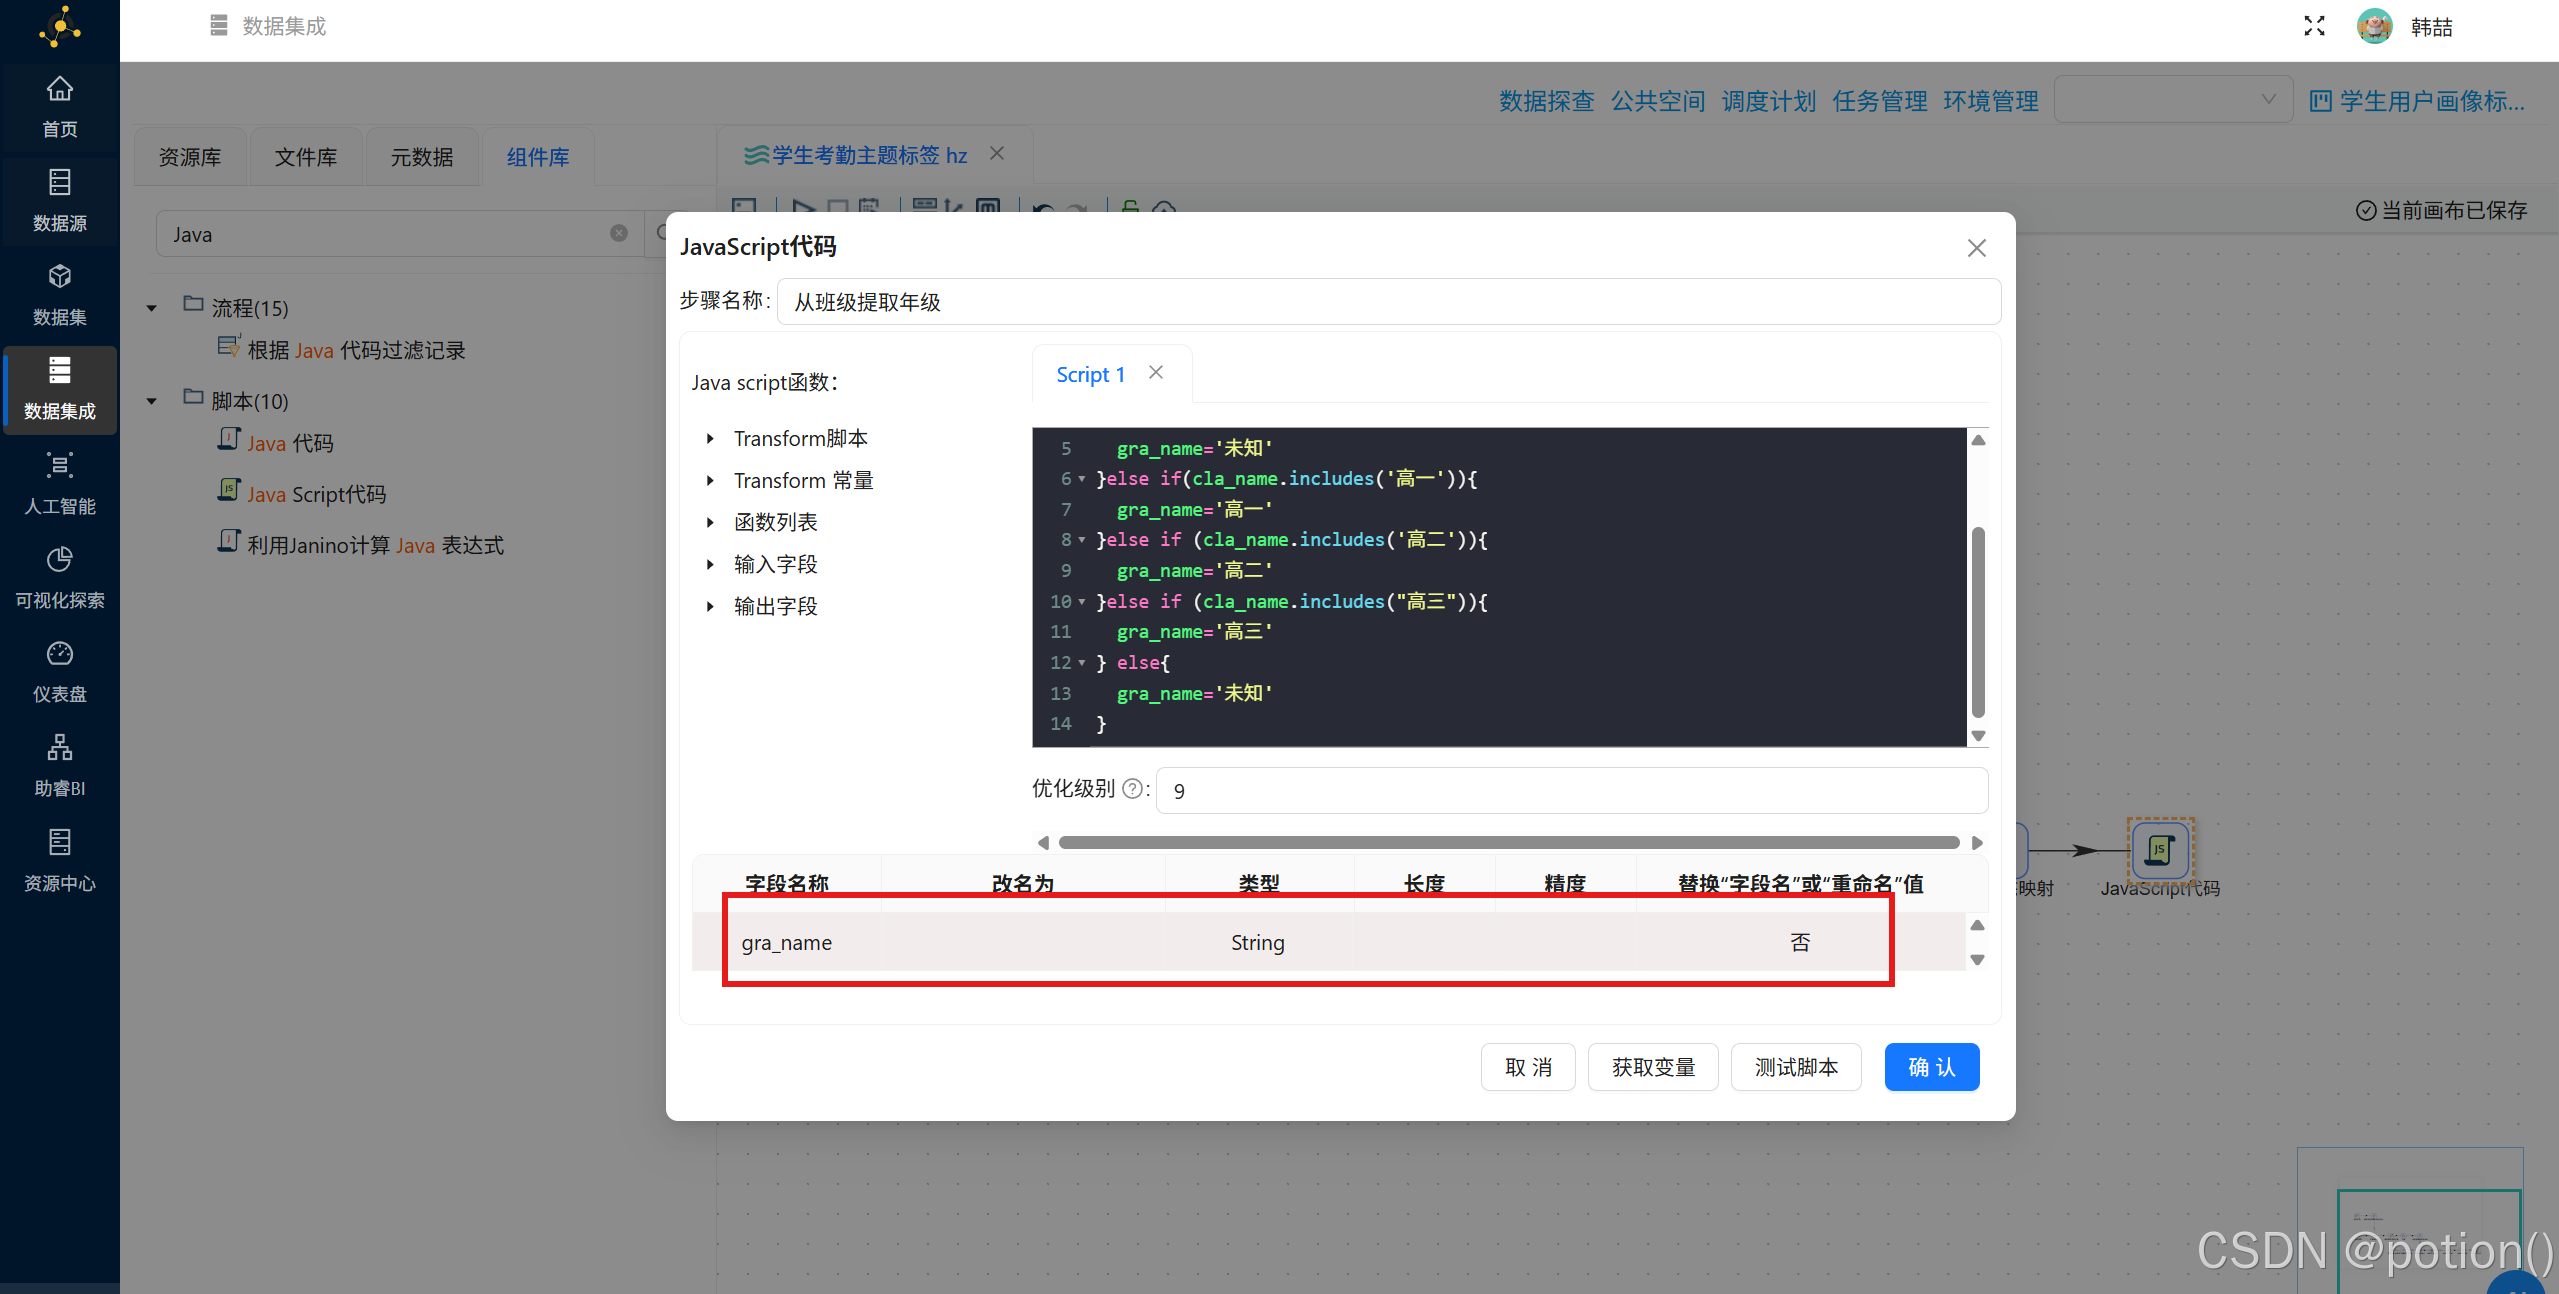Collapse the 流程(15) tree group
The width and height of the screenshot is (2559, 1294).
pyautogui.click(x=151, y=308)
